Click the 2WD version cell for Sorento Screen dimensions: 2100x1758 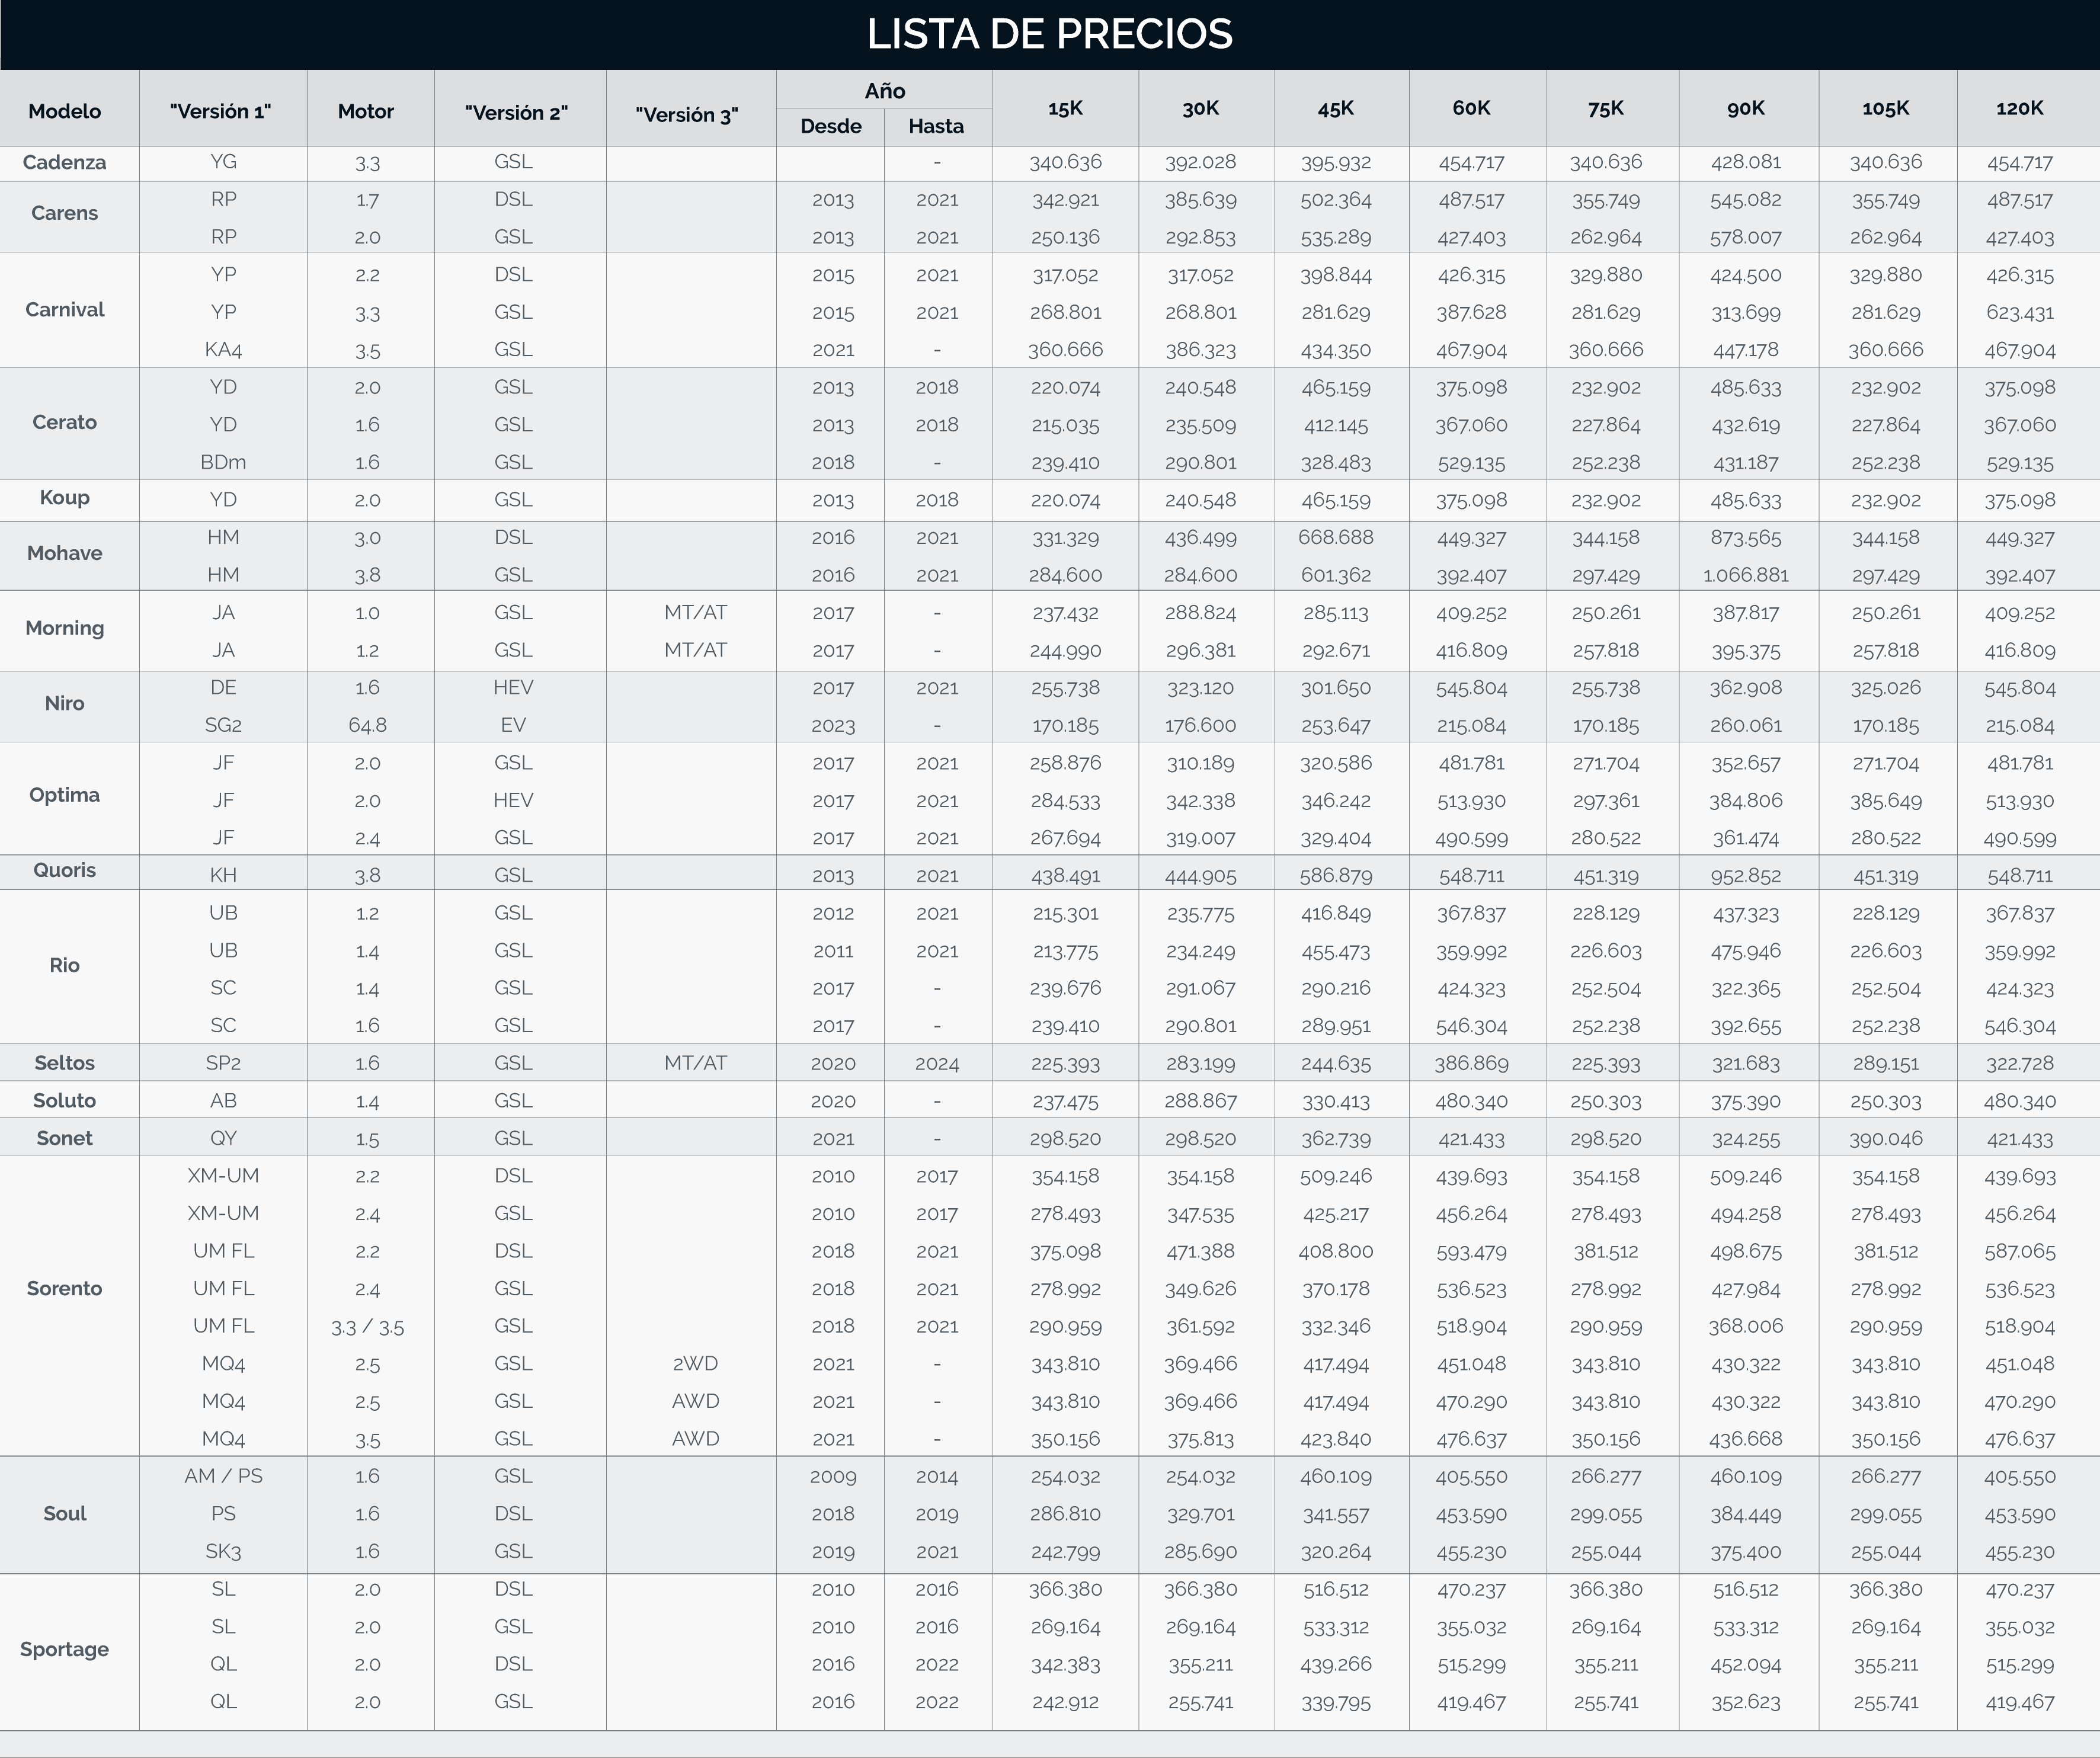[x=695, y=1363]
